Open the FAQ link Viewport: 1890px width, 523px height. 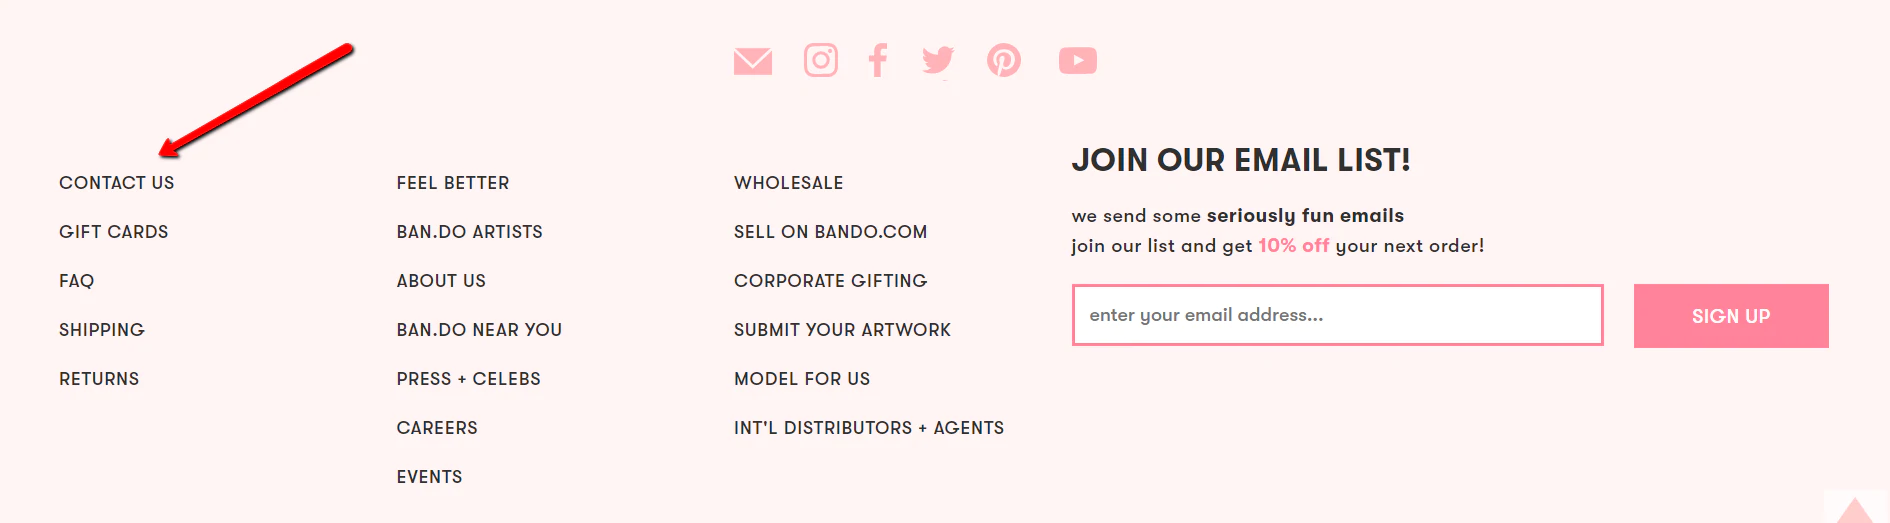76,281
